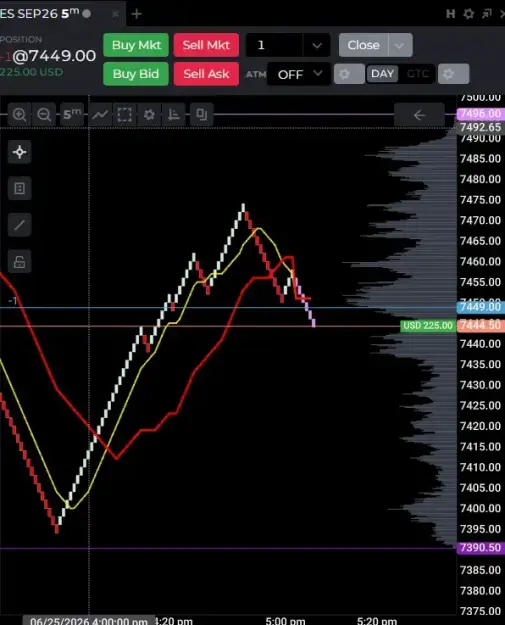Add a new tab with plus

[136, 14]
